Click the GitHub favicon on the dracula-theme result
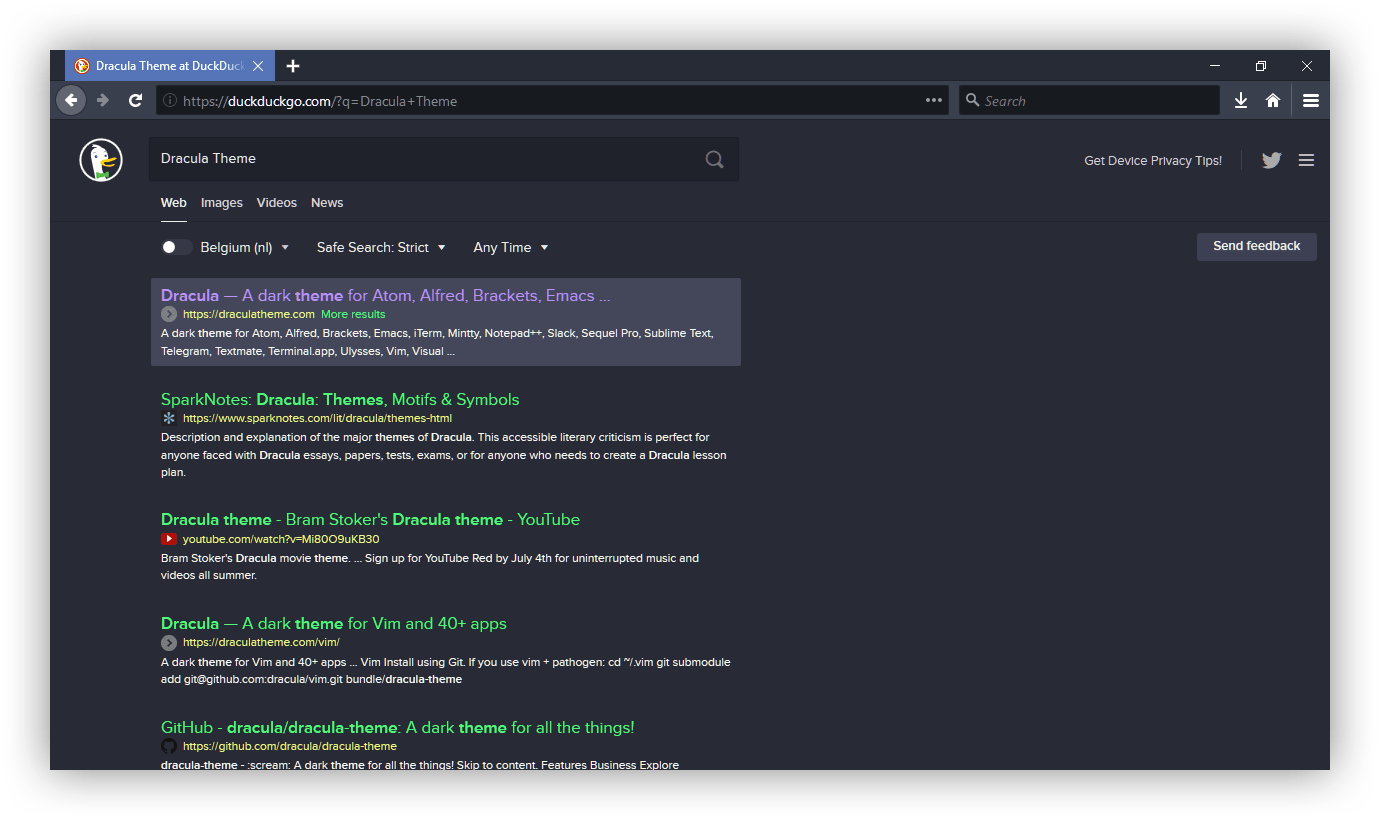Viewport: 1380px width, 820px height. [168, 746]
